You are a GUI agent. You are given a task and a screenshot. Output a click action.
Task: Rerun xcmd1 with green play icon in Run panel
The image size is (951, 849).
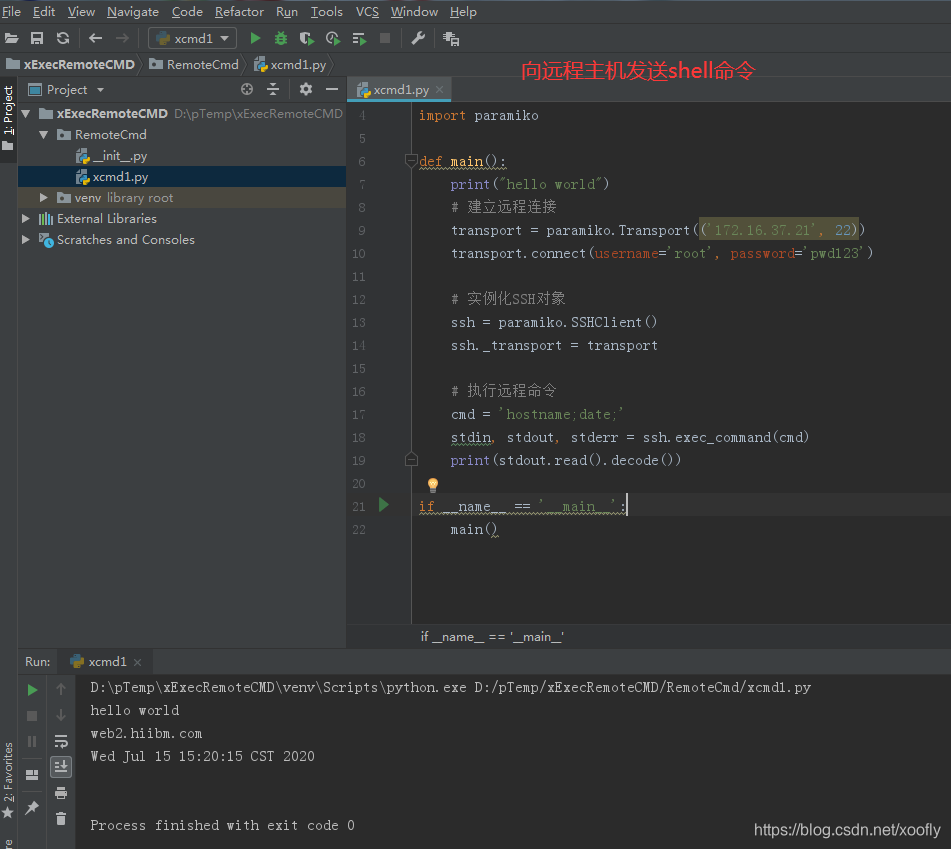[x=31, y=689]
